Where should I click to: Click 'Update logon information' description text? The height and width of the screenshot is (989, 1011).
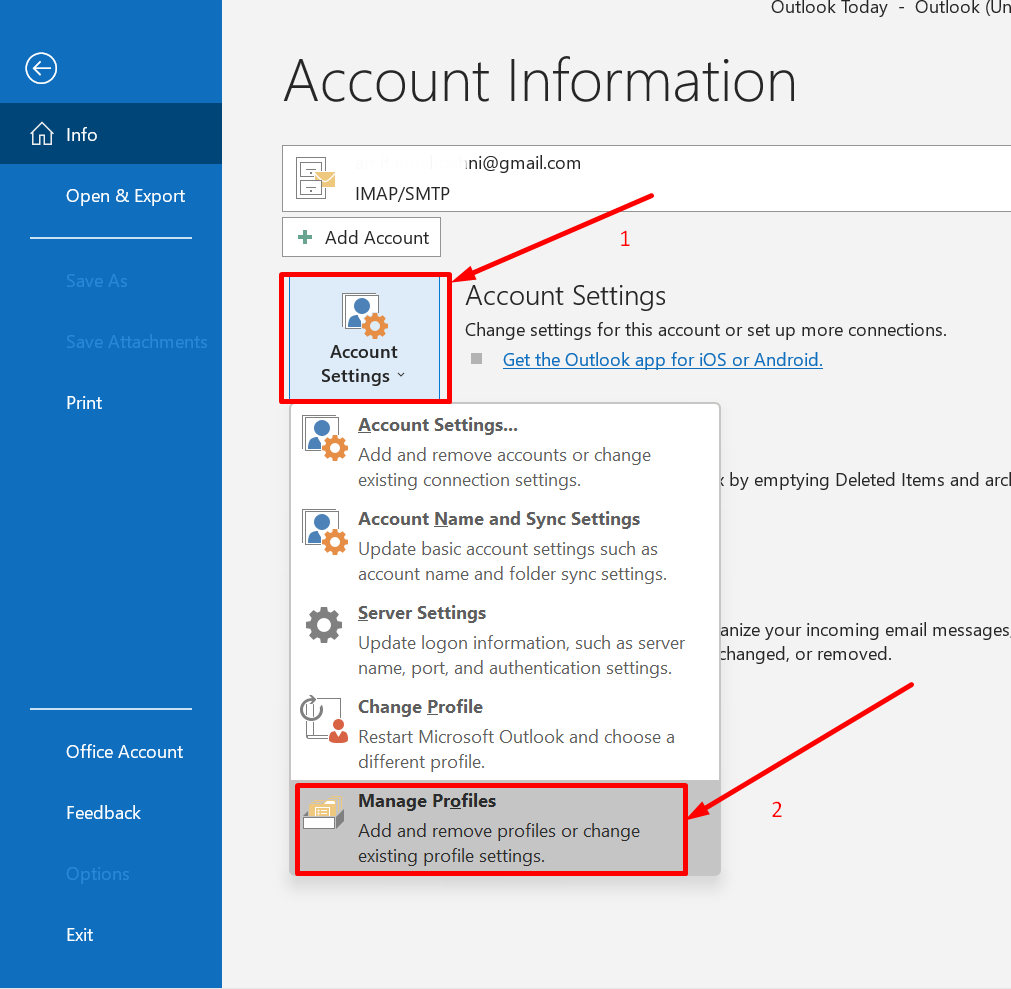(522, 655)
